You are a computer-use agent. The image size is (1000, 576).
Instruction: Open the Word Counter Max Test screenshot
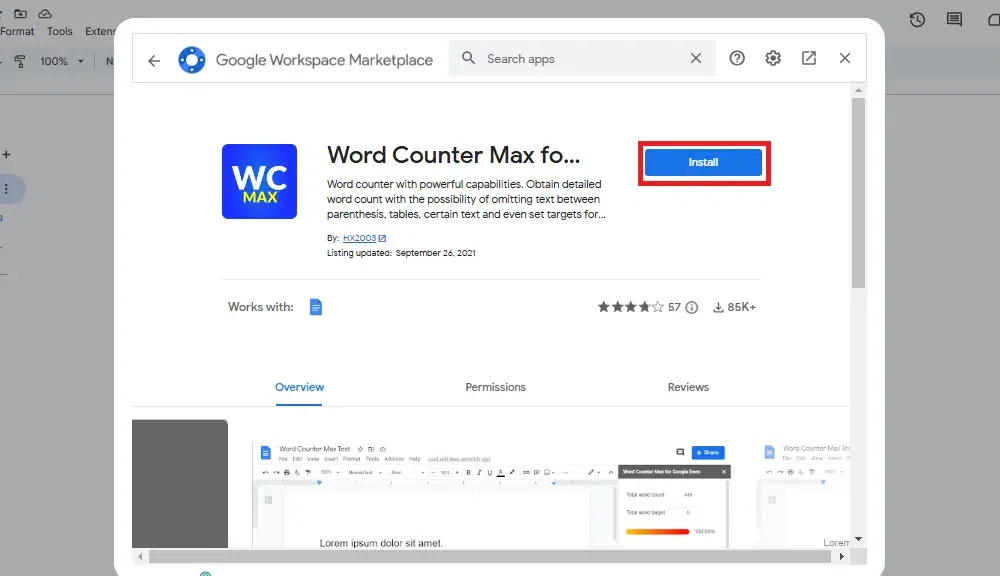[x=491, y=494]
